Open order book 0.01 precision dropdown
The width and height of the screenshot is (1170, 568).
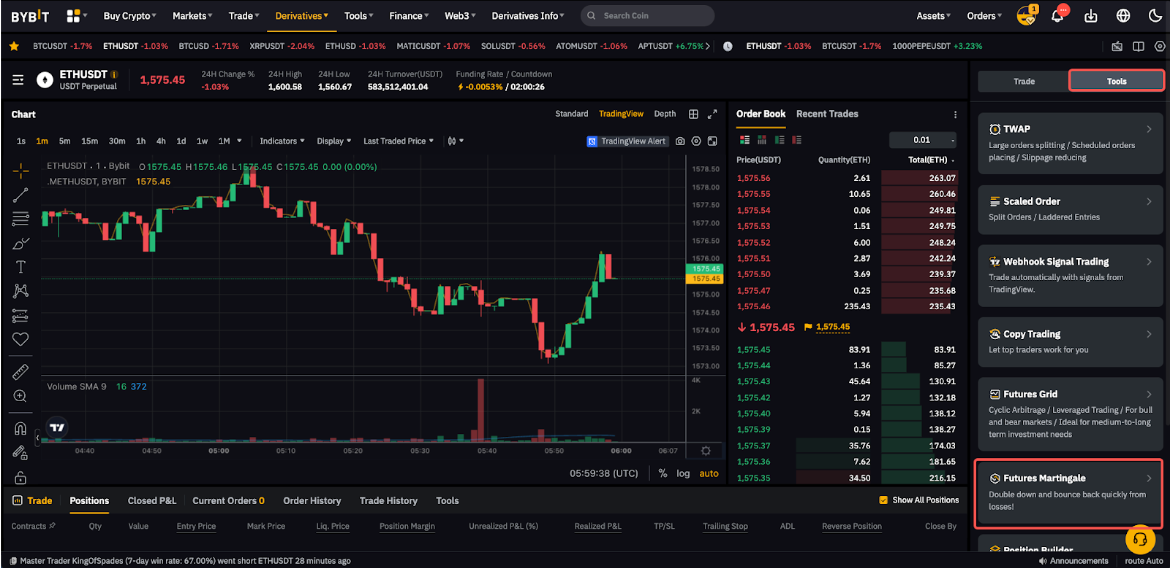point(922,140)
